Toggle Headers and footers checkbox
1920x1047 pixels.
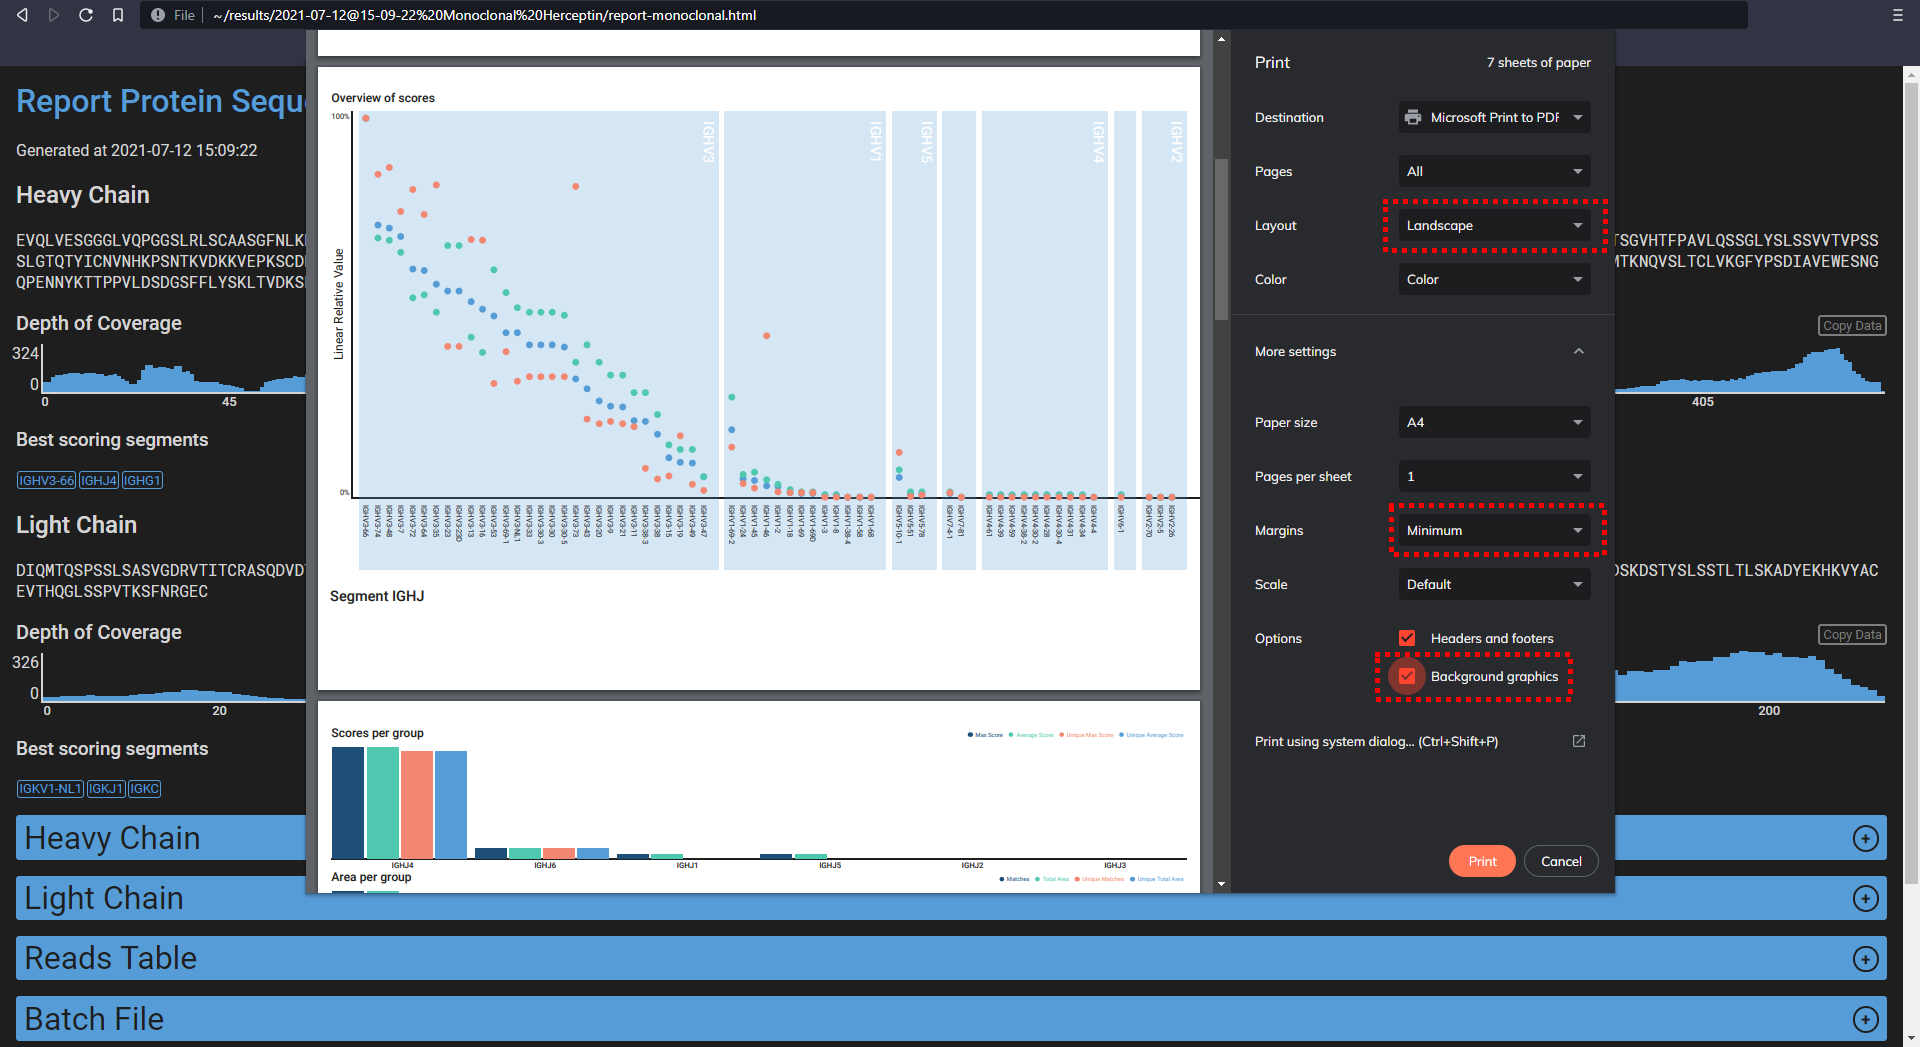[1407, 638]
